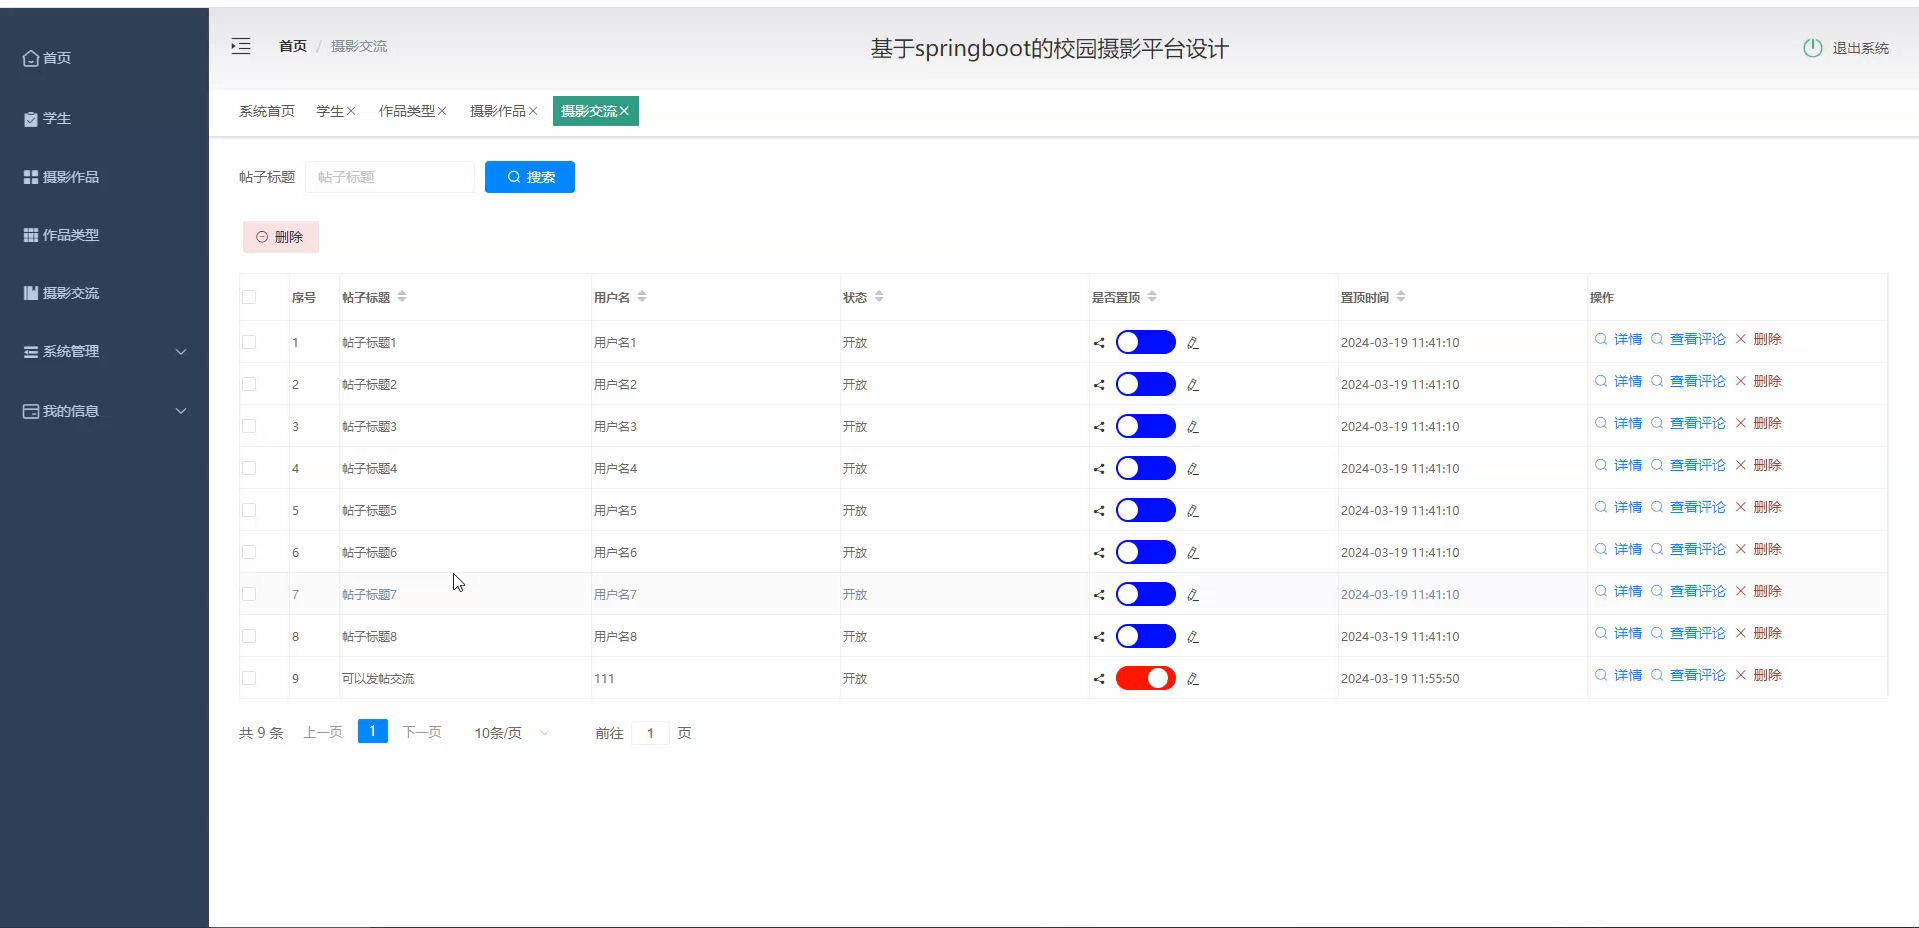Click the timestamp 2024-03-19 11:55:50
The height and width of the screenshot is (928, 1919).
click(x=1400, y=679)
